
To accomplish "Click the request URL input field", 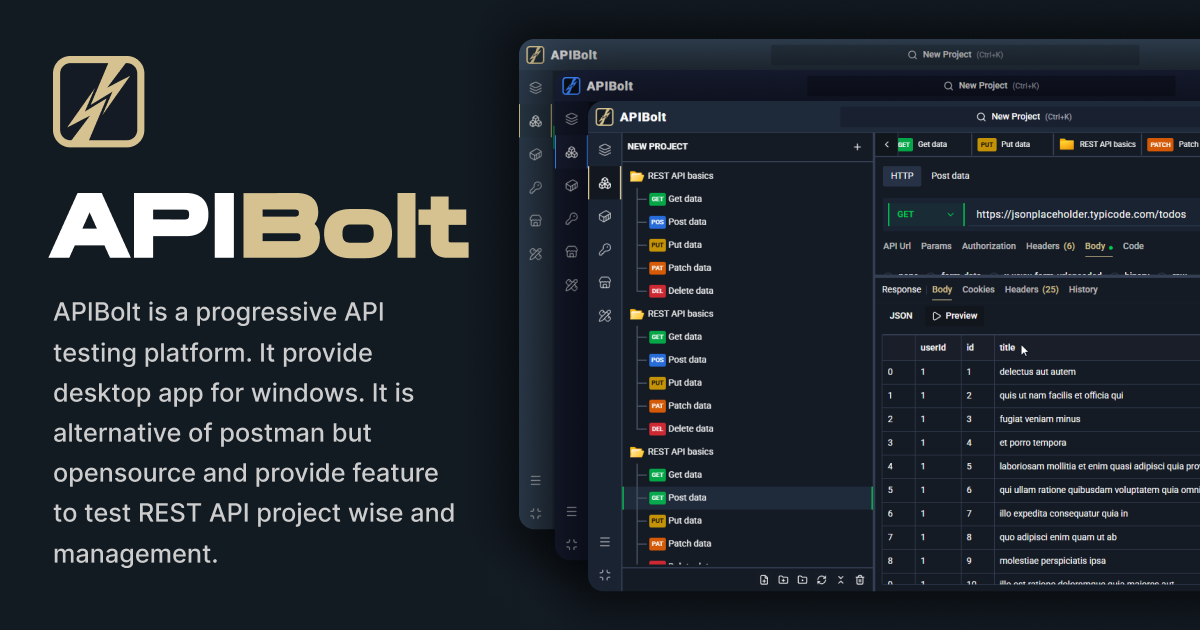I will [x=1083, y=214].
